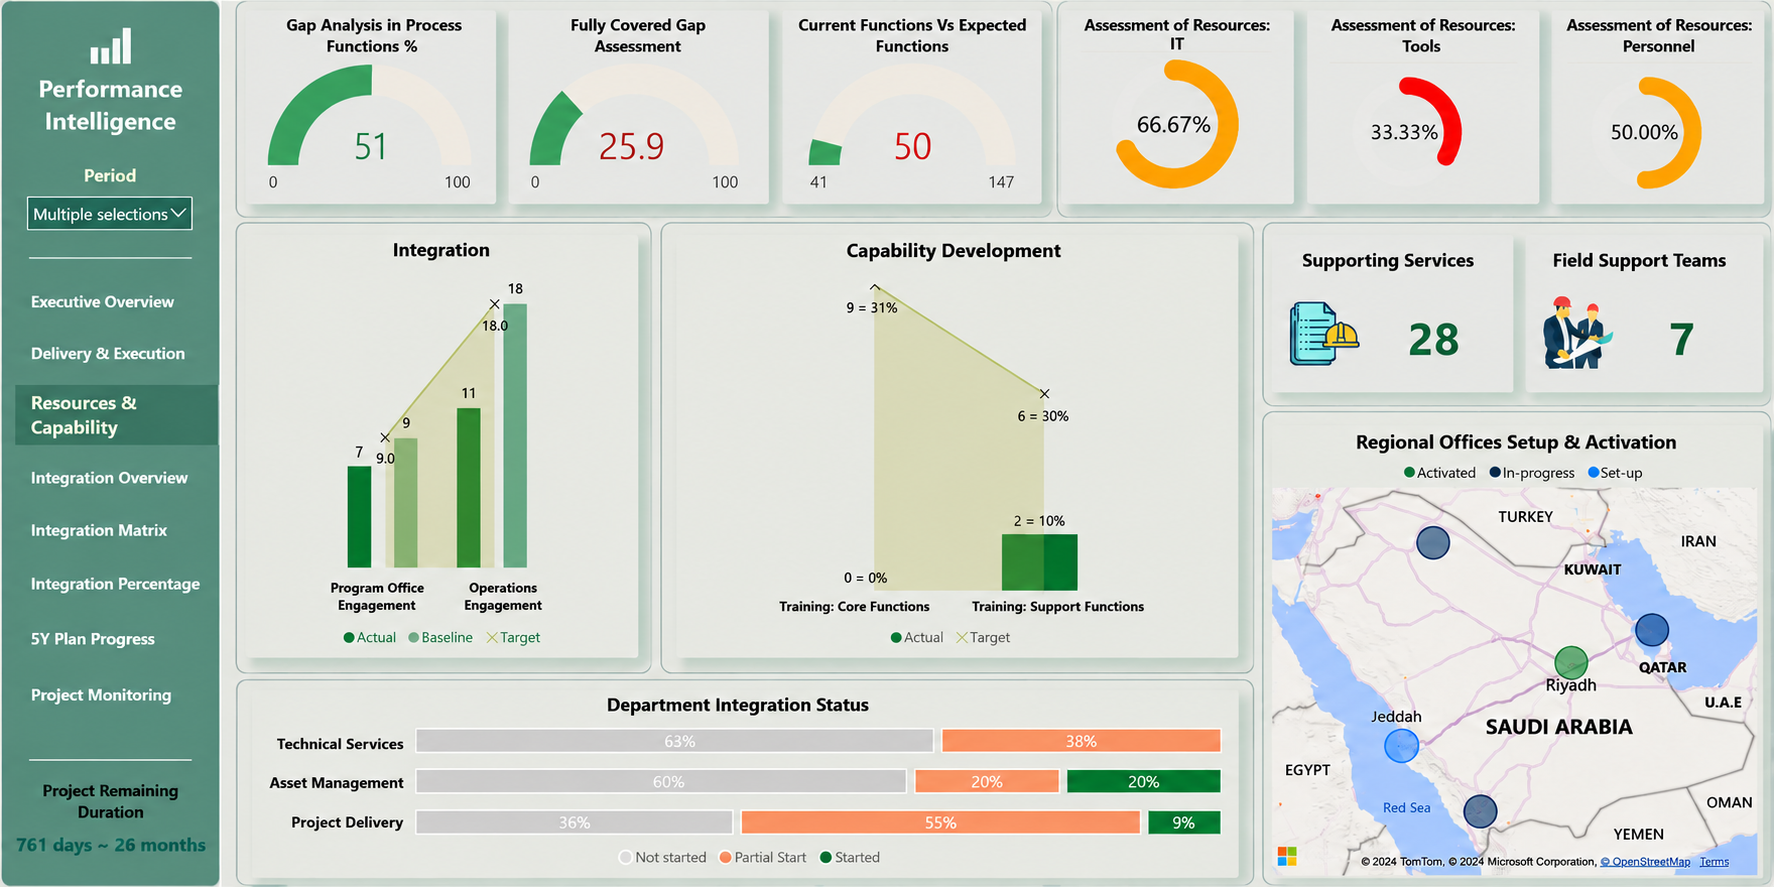This screenshot has height=887, width=1774.
Task: Click the Field Support Teams workers icon
Action: [x=1577, y=333]
